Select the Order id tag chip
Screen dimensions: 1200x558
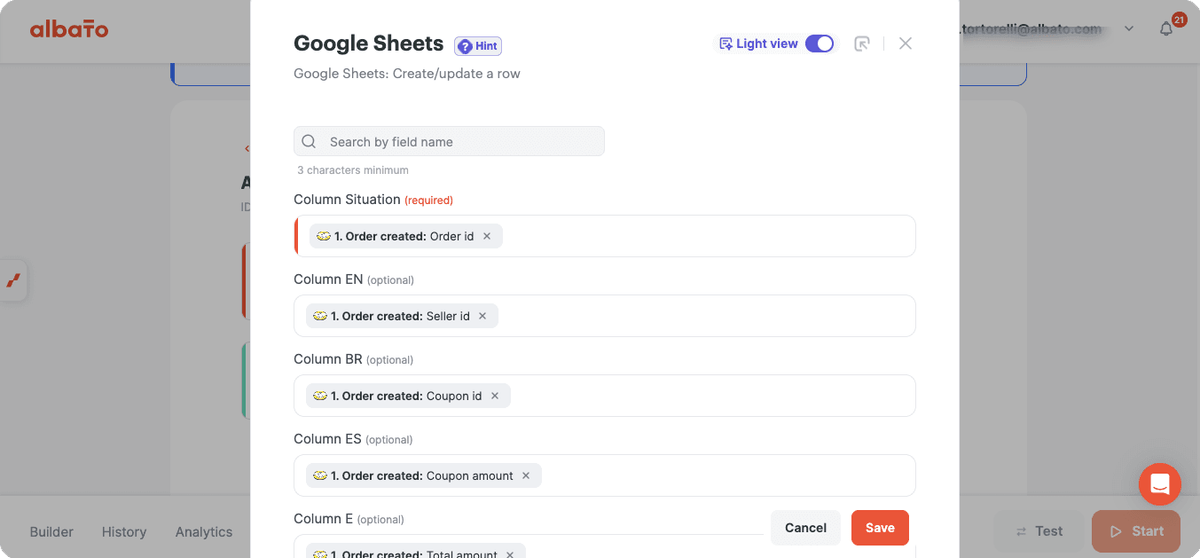(406, 236)
